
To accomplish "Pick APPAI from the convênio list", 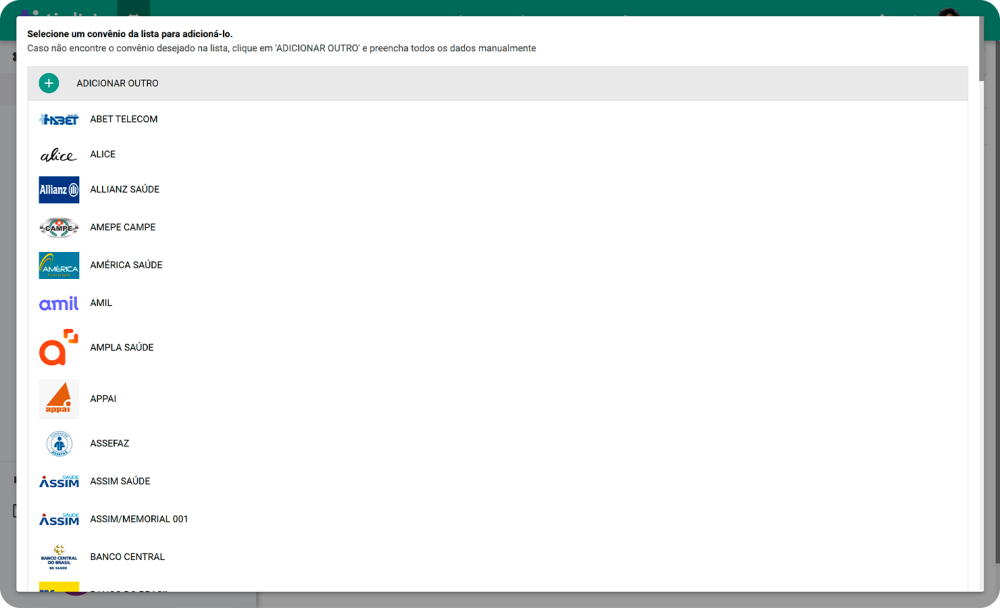I will [103, 399].
